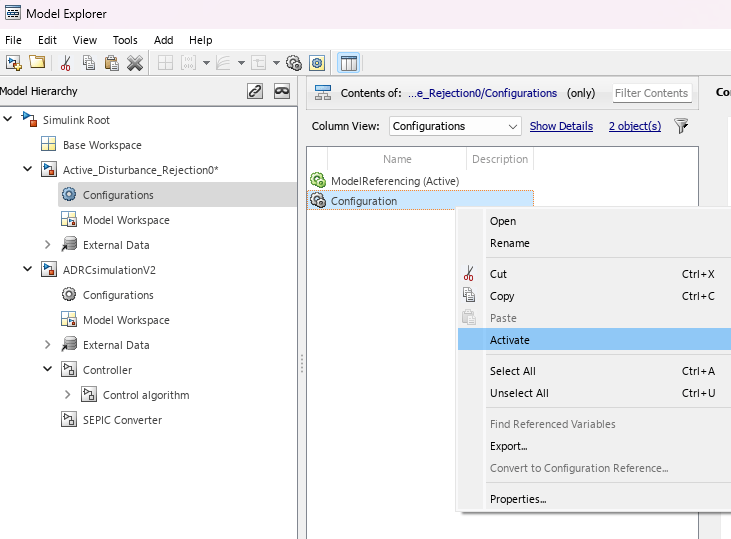Image resolution: width=731 pixels, height=539 pixels.
Task: Click the Delete X toolbar icon
Action: point(135,62)
